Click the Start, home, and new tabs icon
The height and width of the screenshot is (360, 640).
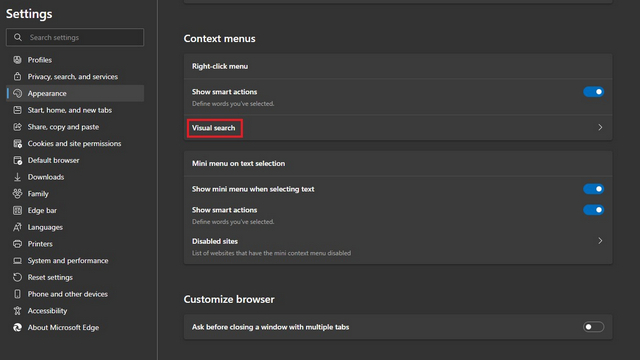17,110
